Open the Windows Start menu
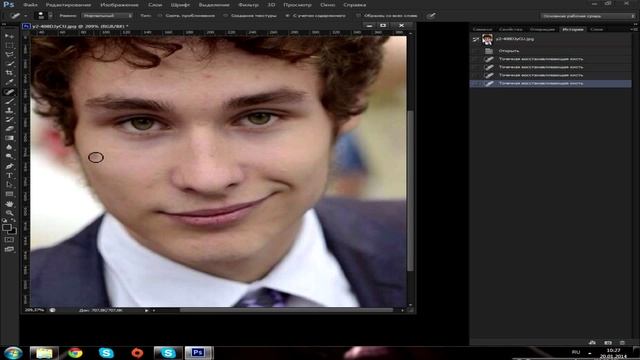 (x=13, y=353)
